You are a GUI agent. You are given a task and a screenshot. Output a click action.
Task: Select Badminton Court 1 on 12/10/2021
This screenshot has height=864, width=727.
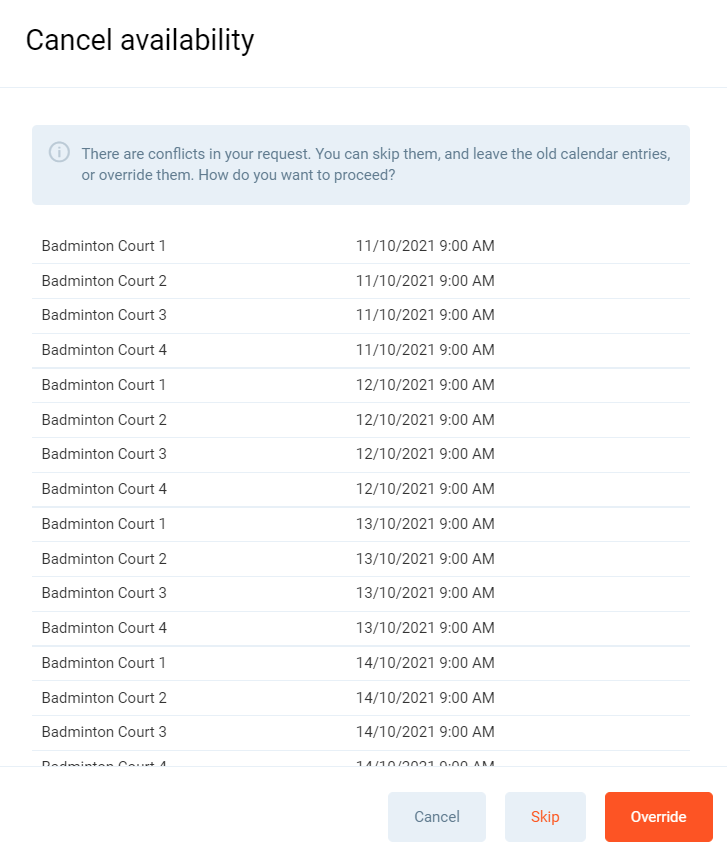tap(104, 385)
